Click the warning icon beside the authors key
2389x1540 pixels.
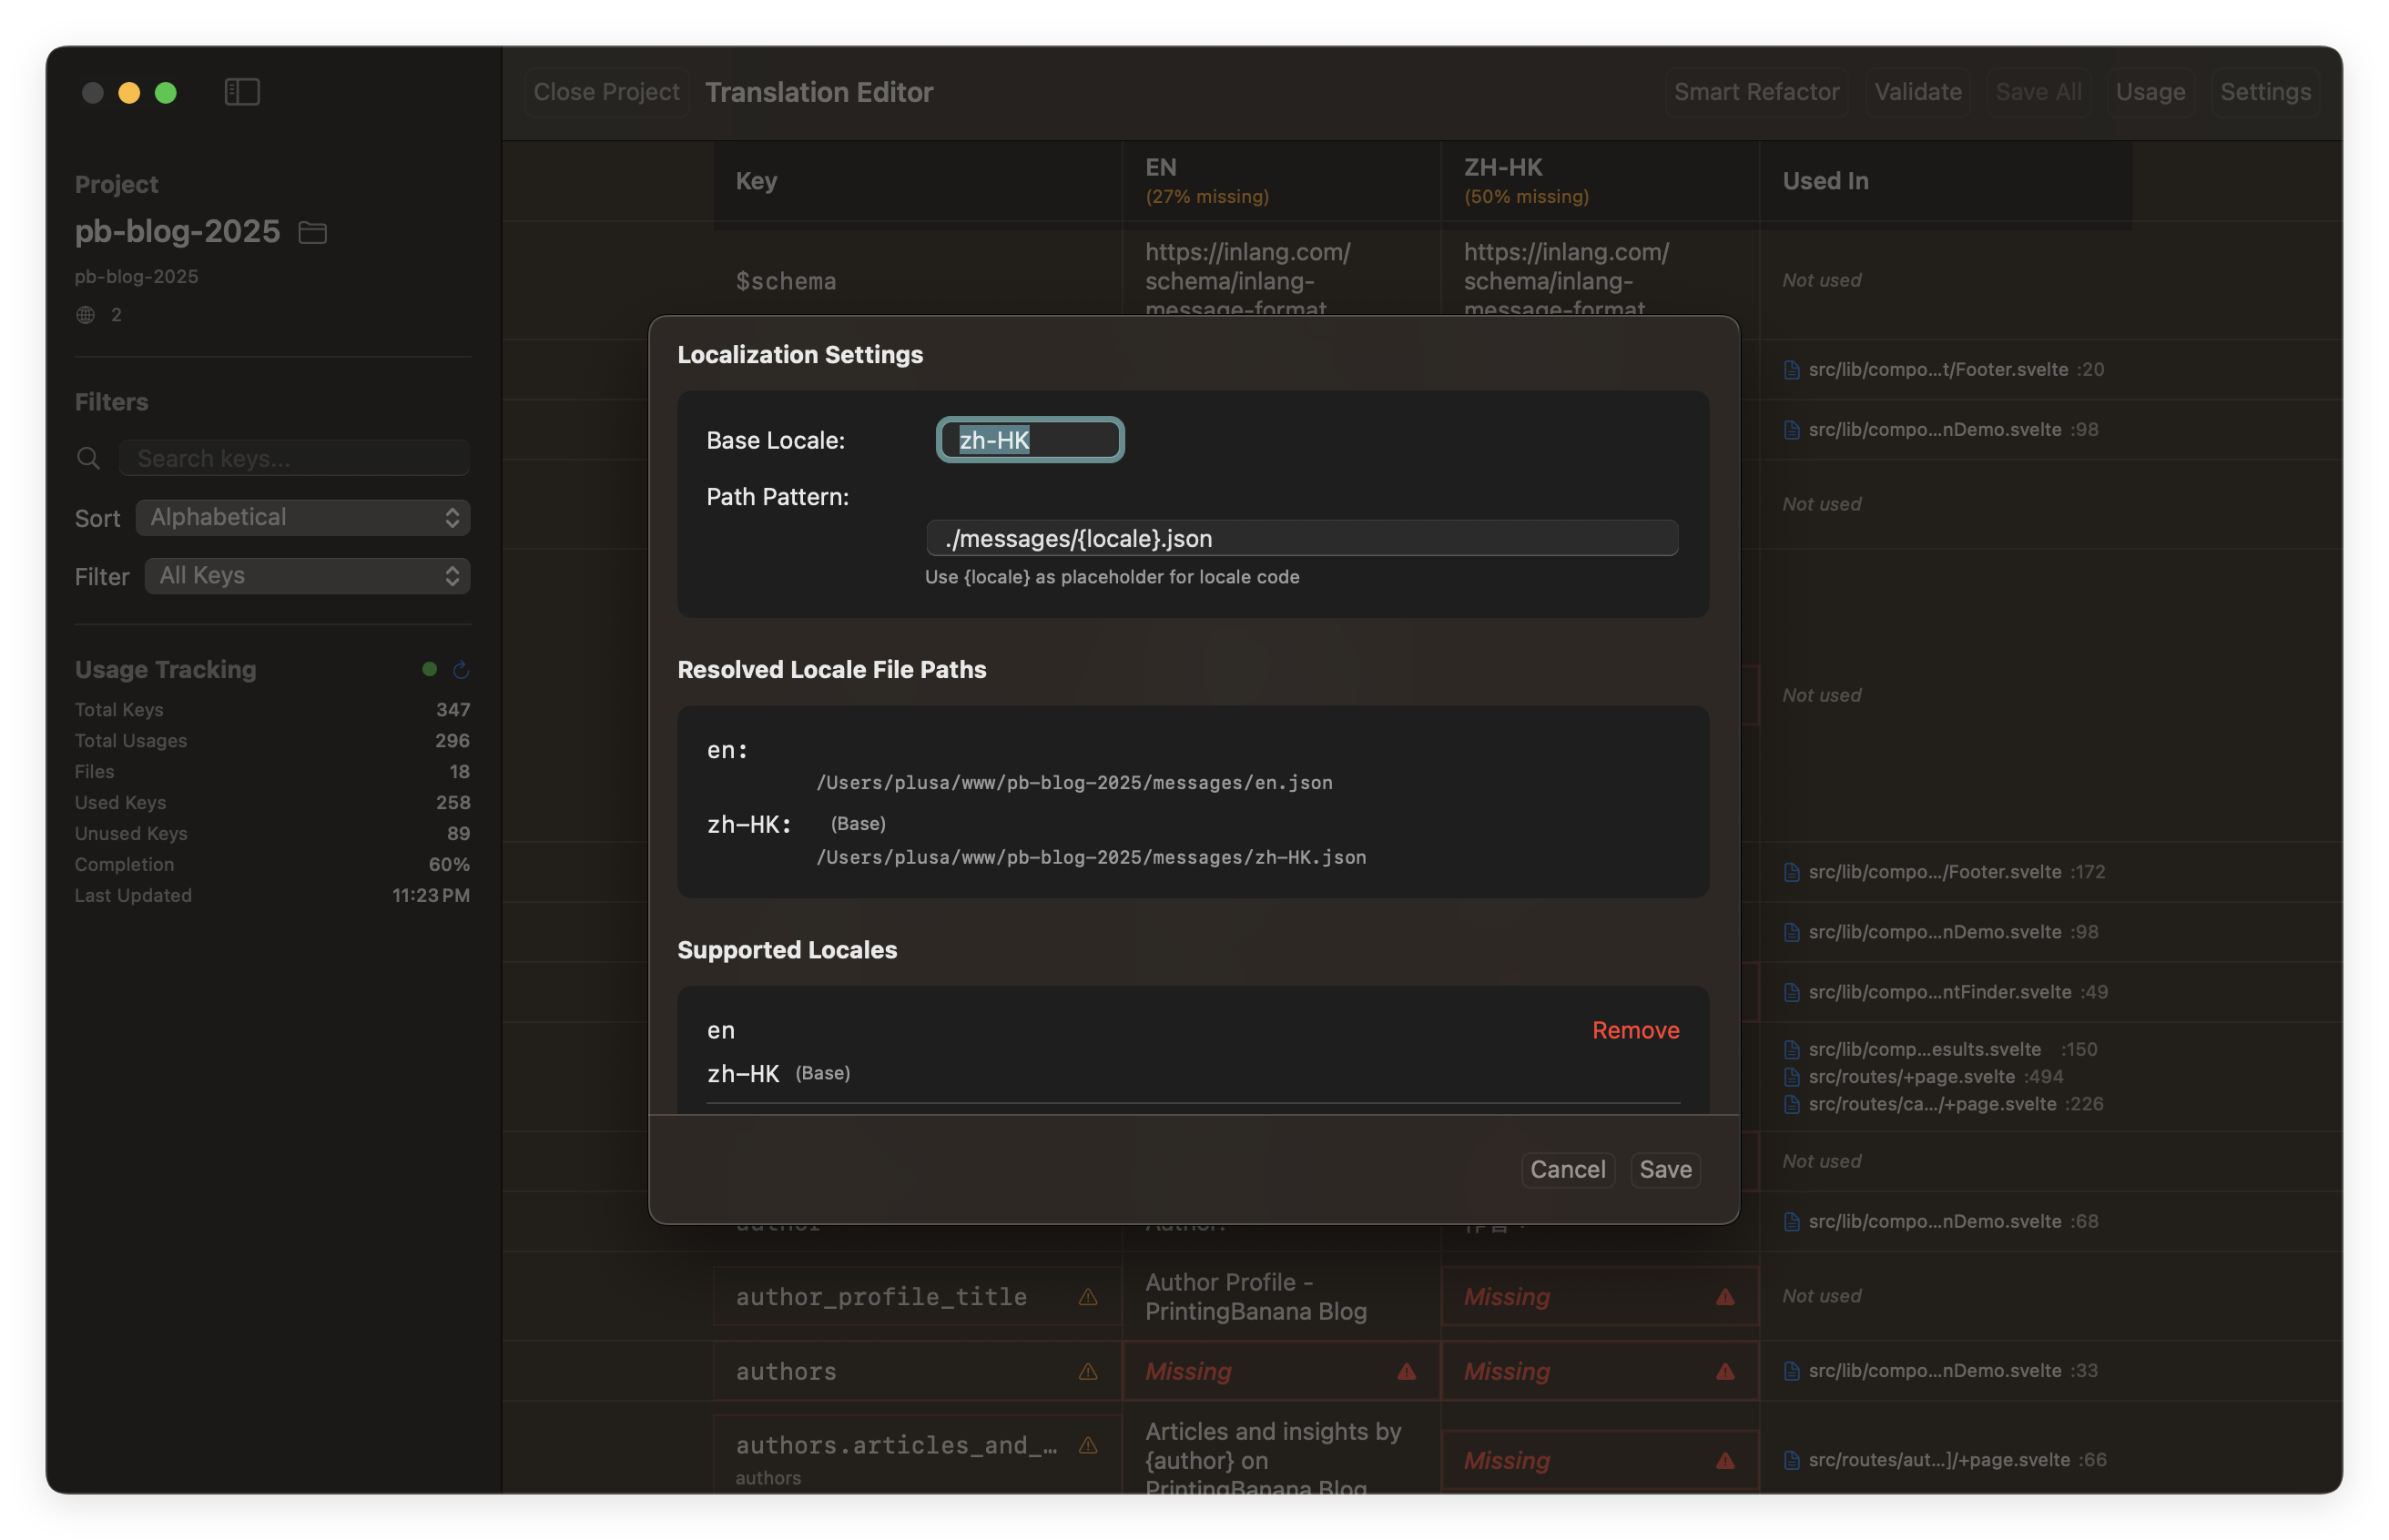point(1088,1371)
